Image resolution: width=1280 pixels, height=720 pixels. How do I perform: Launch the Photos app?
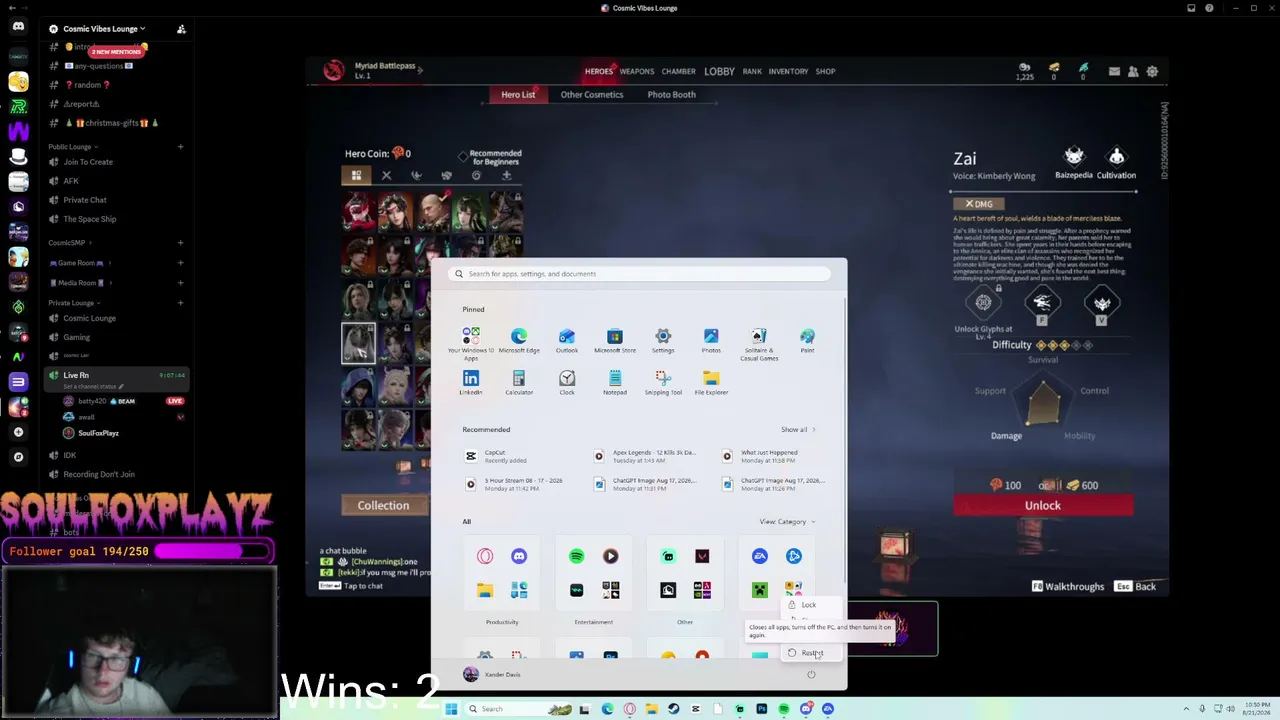click(x=711, y=340)
